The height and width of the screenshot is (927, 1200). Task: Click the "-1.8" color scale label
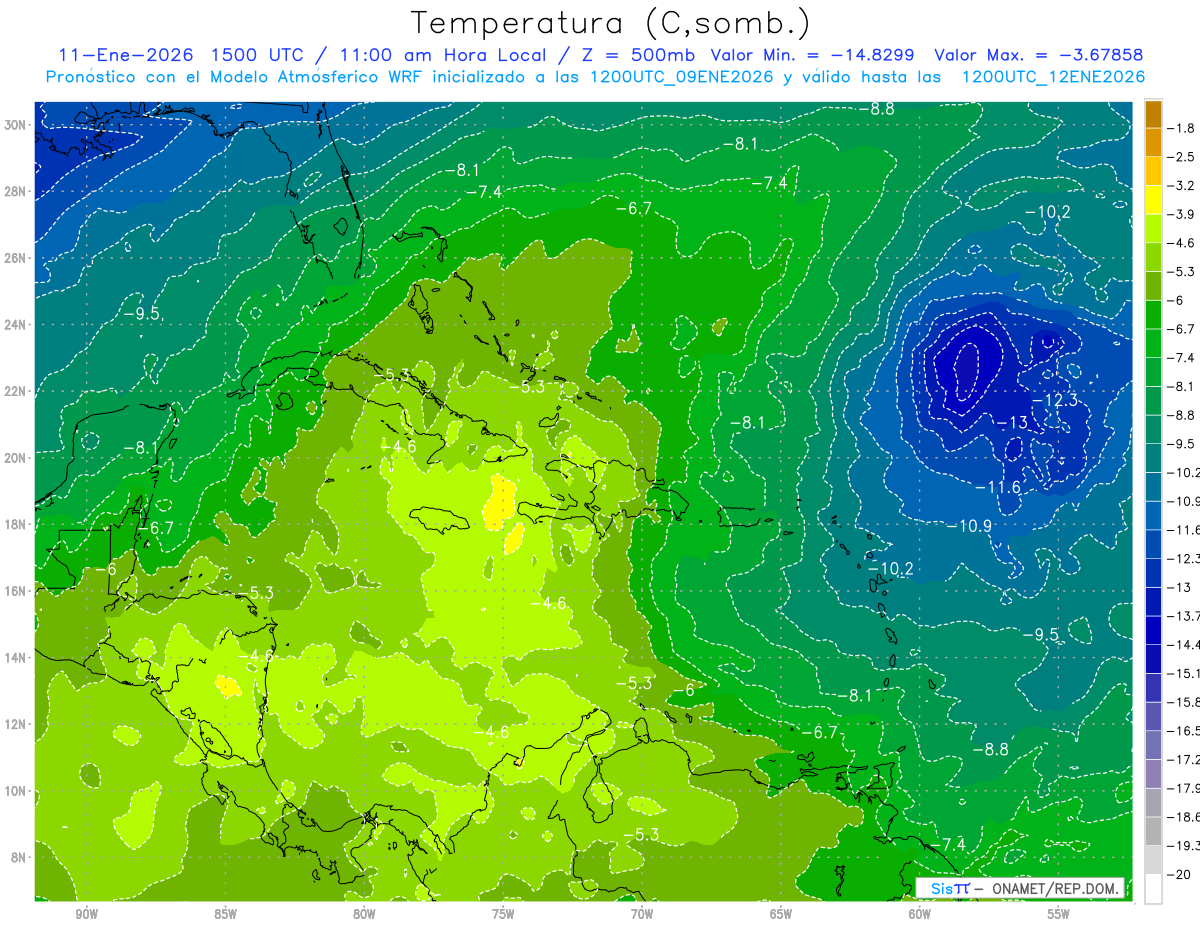pyautogui.click(x=1181, y=128)
